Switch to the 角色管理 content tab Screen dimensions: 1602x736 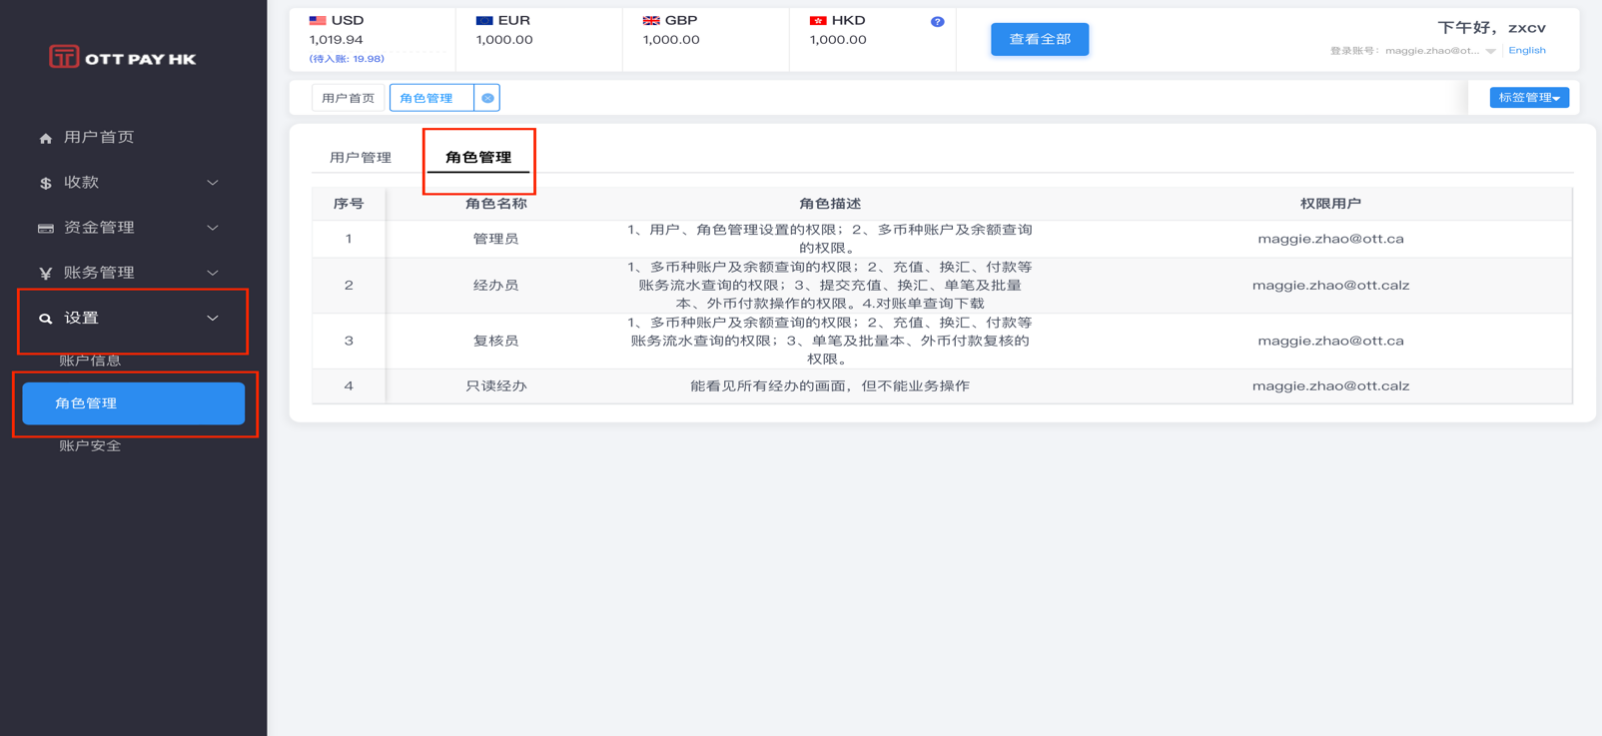(478, 157)
